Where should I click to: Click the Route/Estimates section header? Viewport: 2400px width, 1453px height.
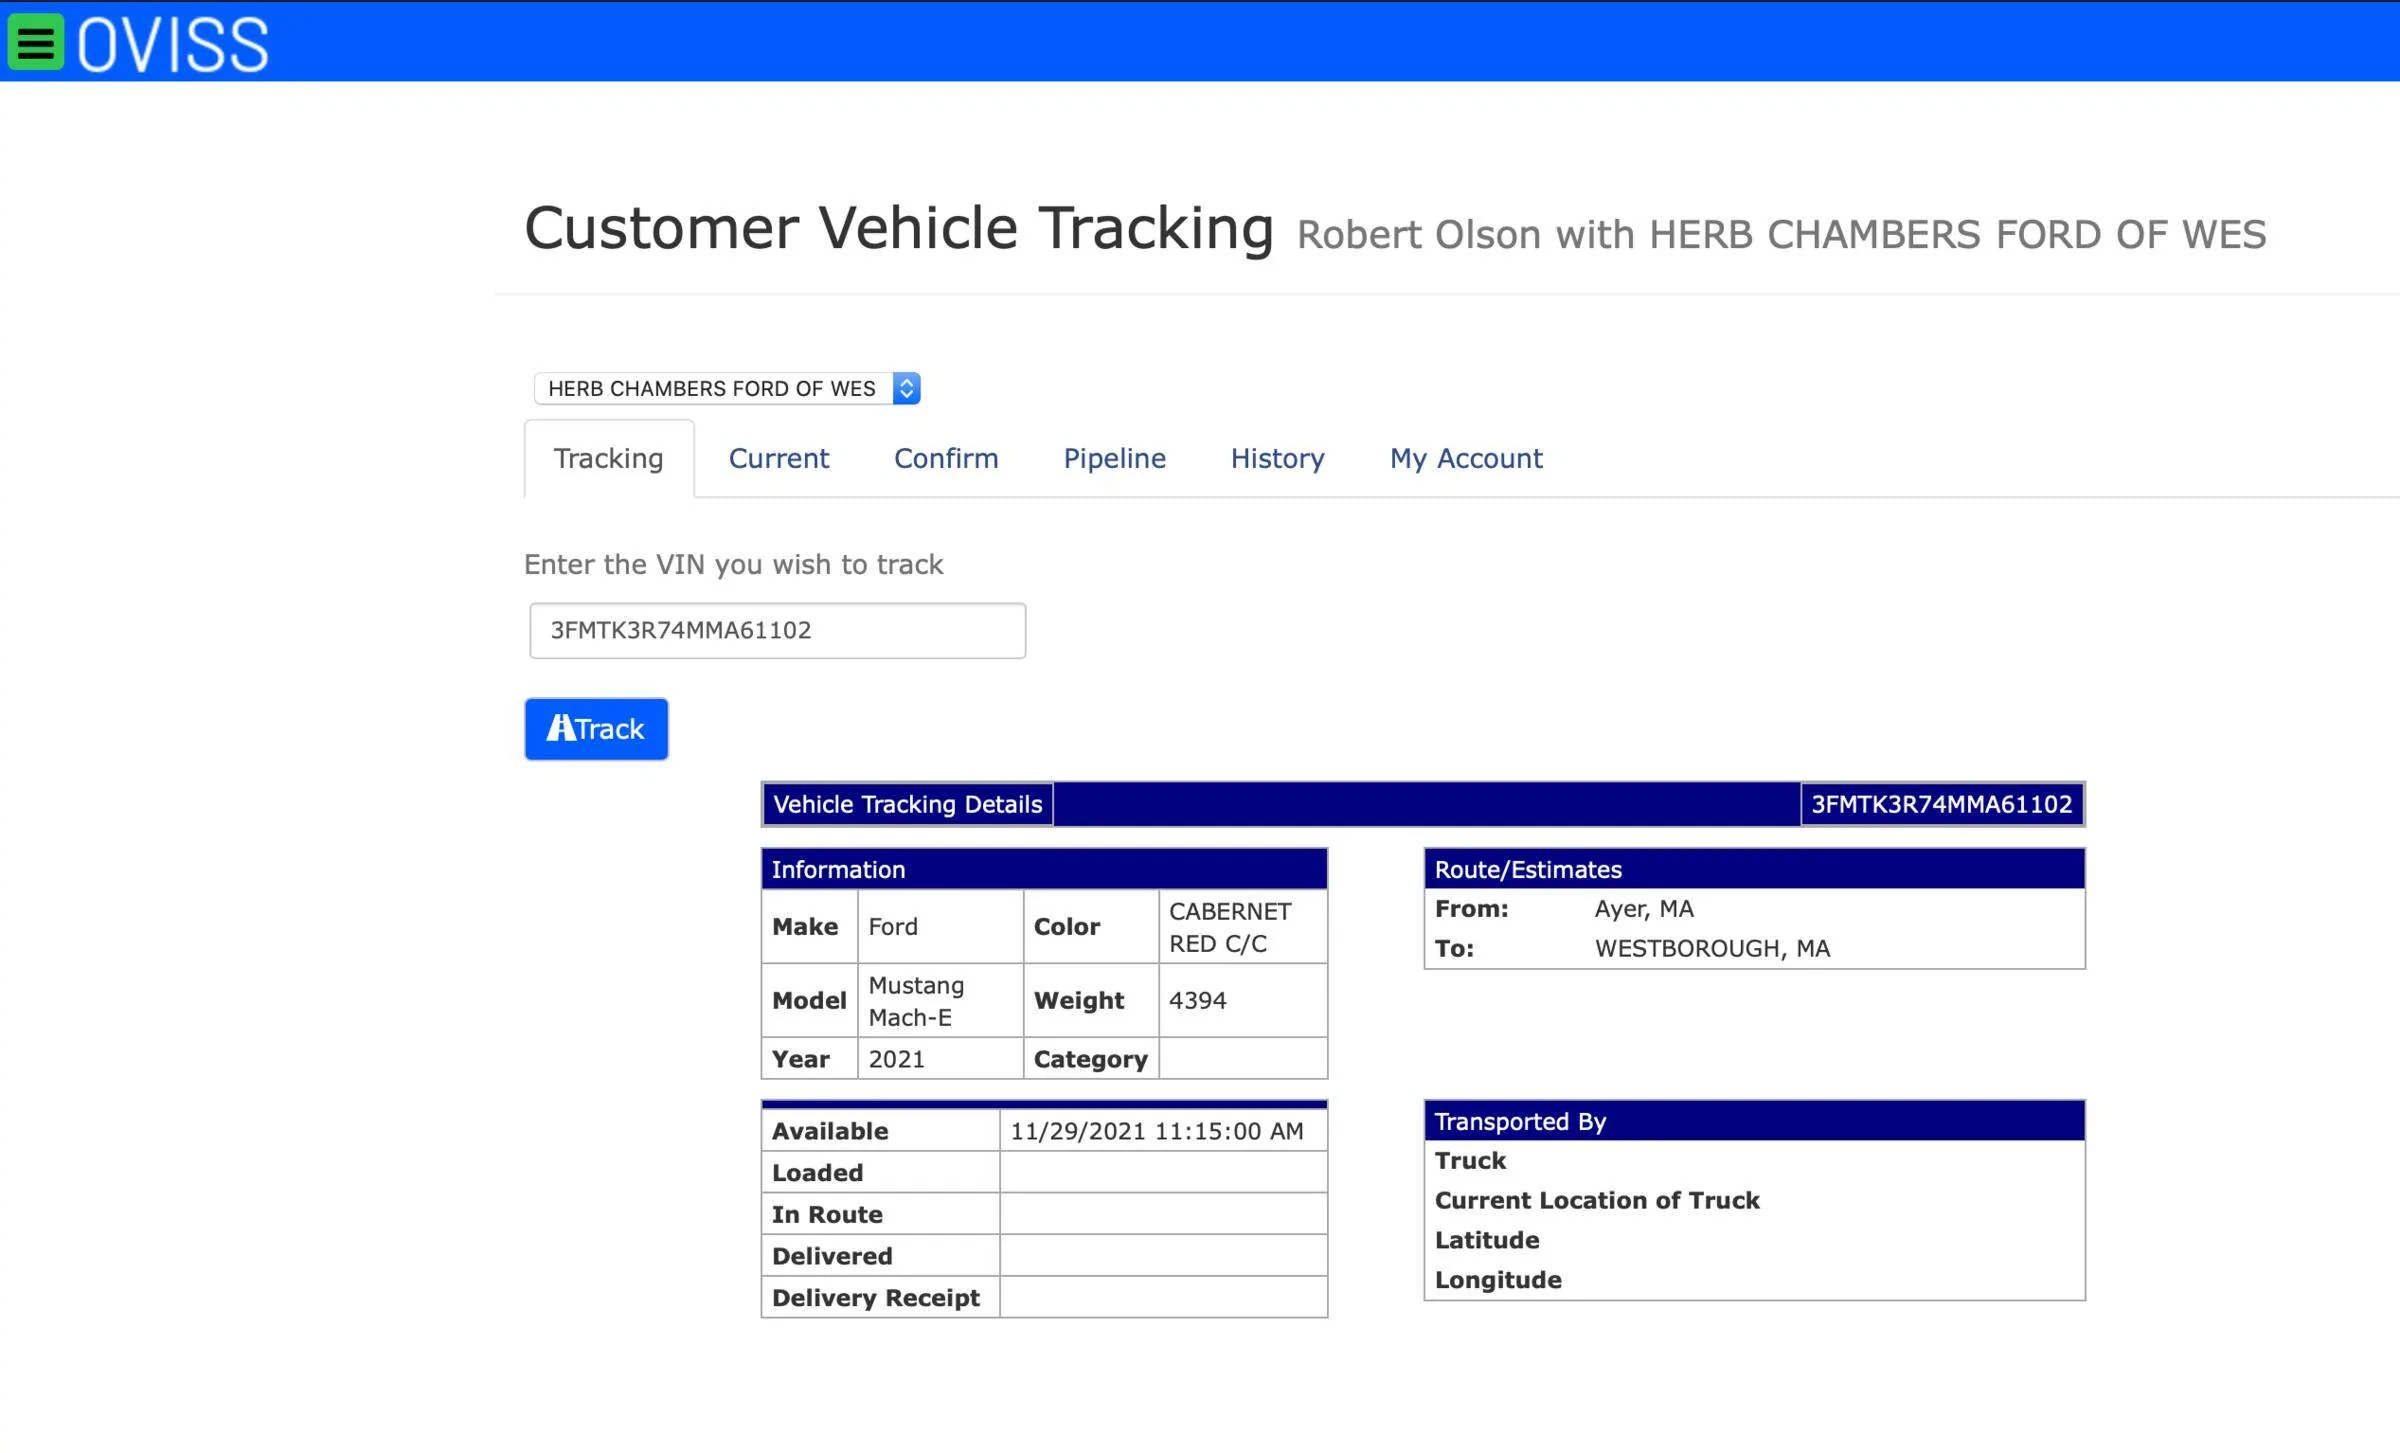[x=1754, y=869]
